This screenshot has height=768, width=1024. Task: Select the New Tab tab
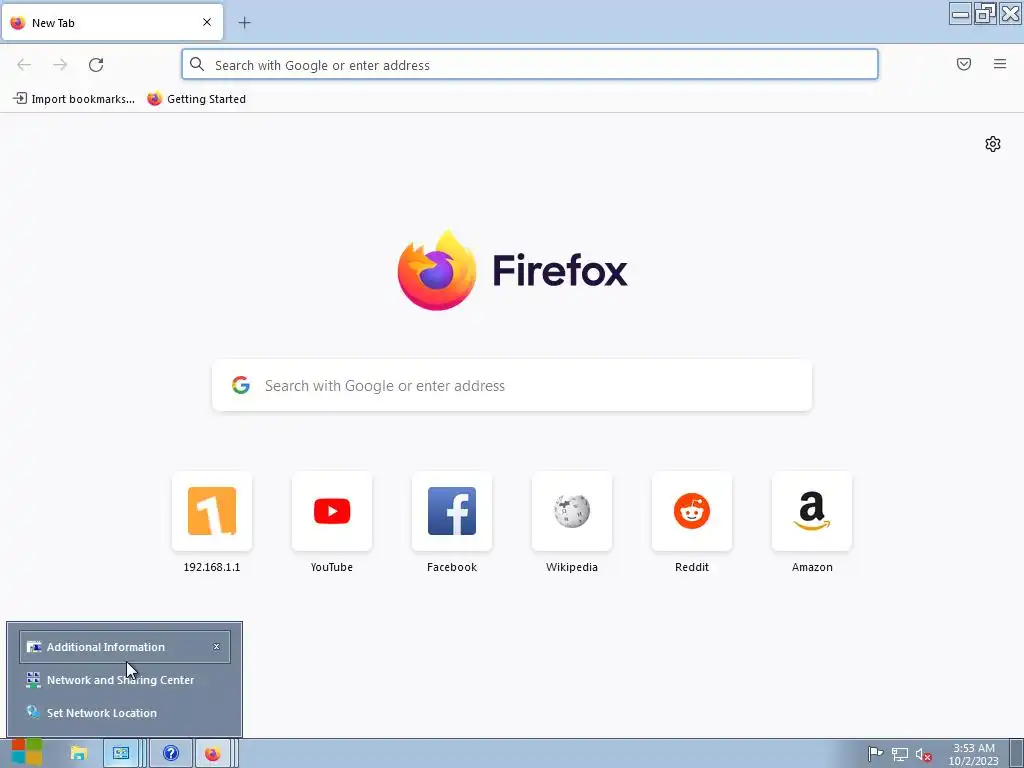pos(112,22)
